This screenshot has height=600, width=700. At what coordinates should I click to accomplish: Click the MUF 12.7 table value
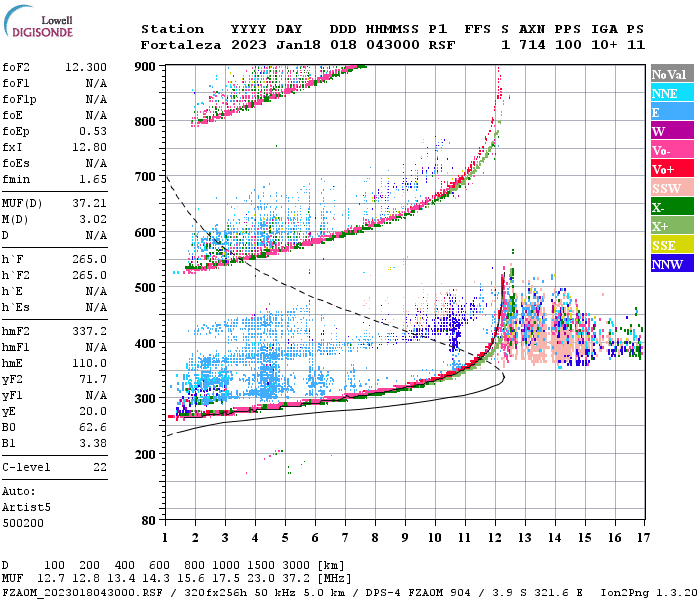coord(51,579)
